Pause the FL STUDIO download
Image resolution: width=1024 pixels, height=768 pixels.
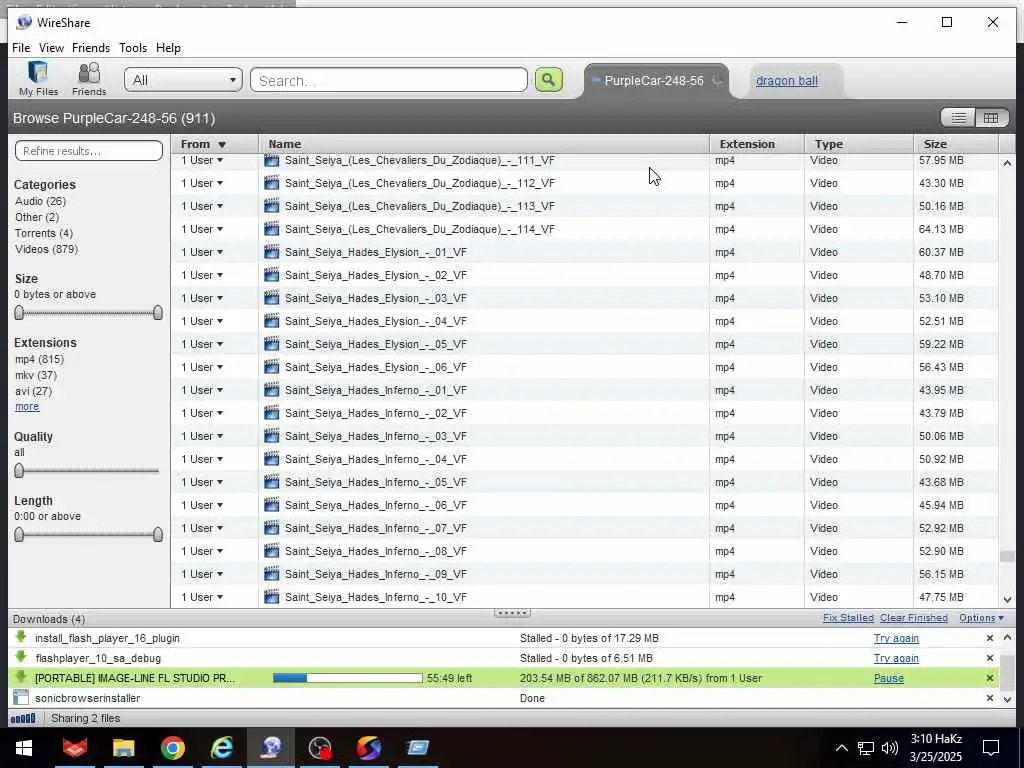coord(888,679)
